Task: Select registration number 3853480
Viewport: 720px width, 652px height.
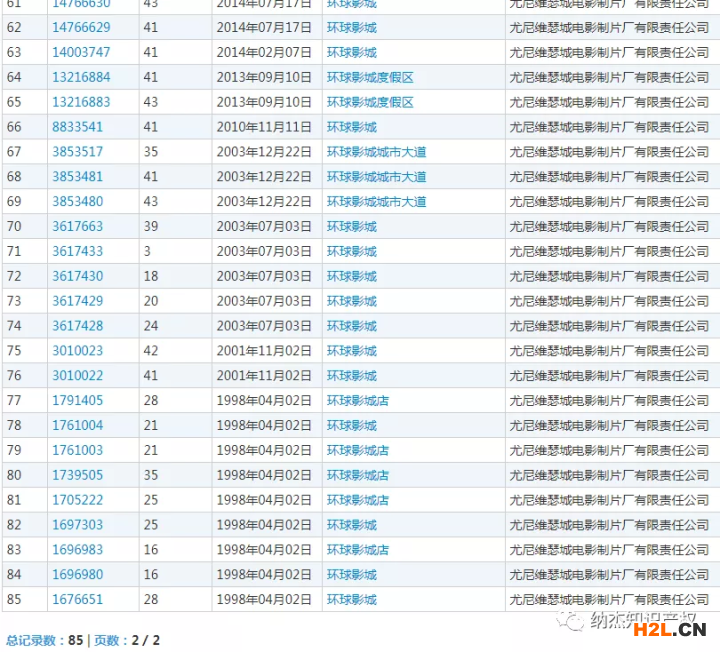Action: coord(77,202)
